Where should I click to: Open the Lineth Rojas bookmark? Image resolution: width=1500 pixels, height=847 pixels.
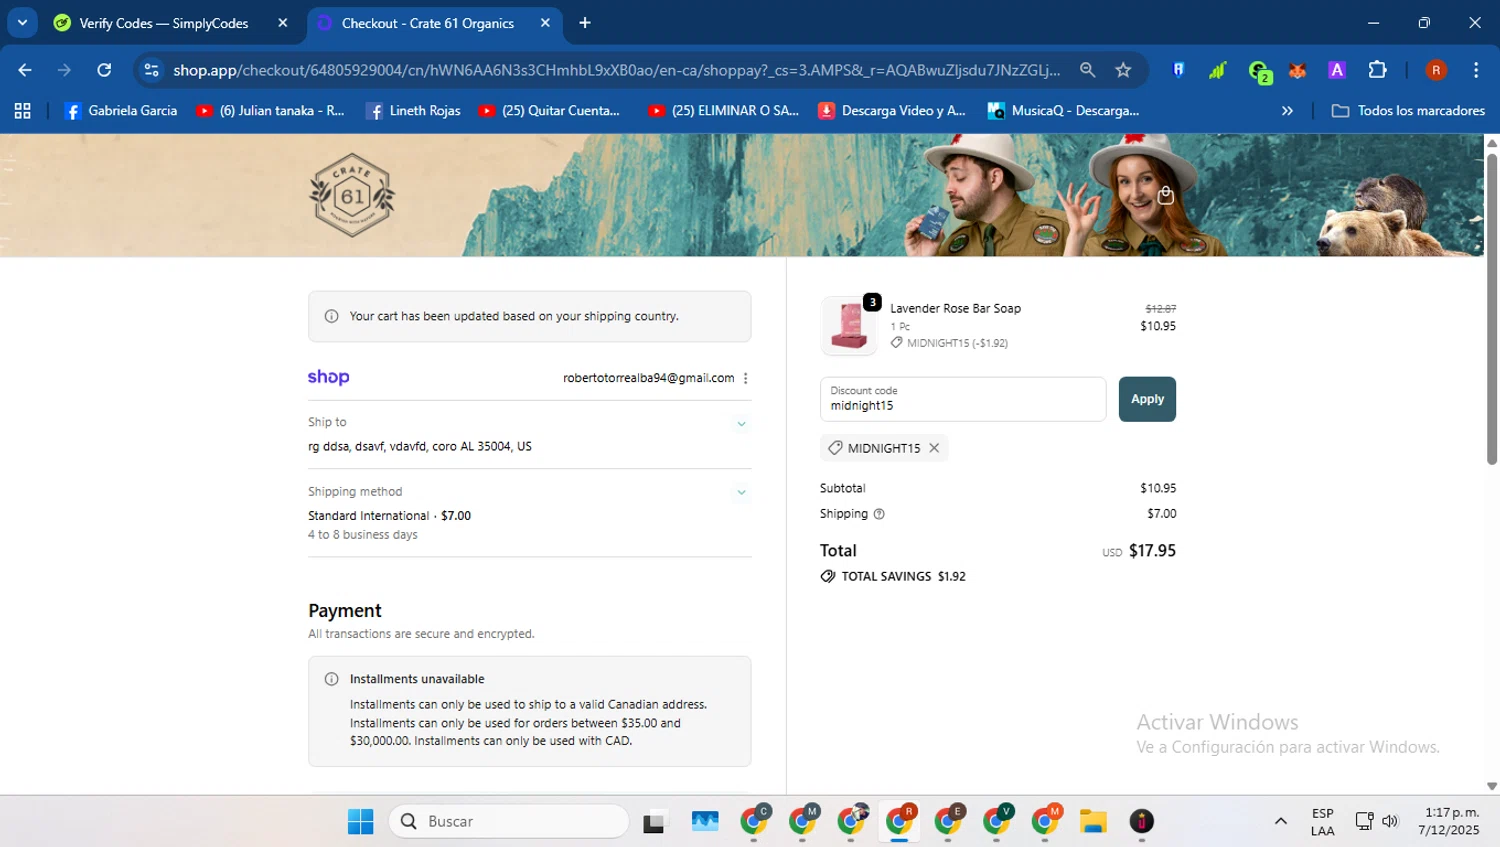point(413,111)
